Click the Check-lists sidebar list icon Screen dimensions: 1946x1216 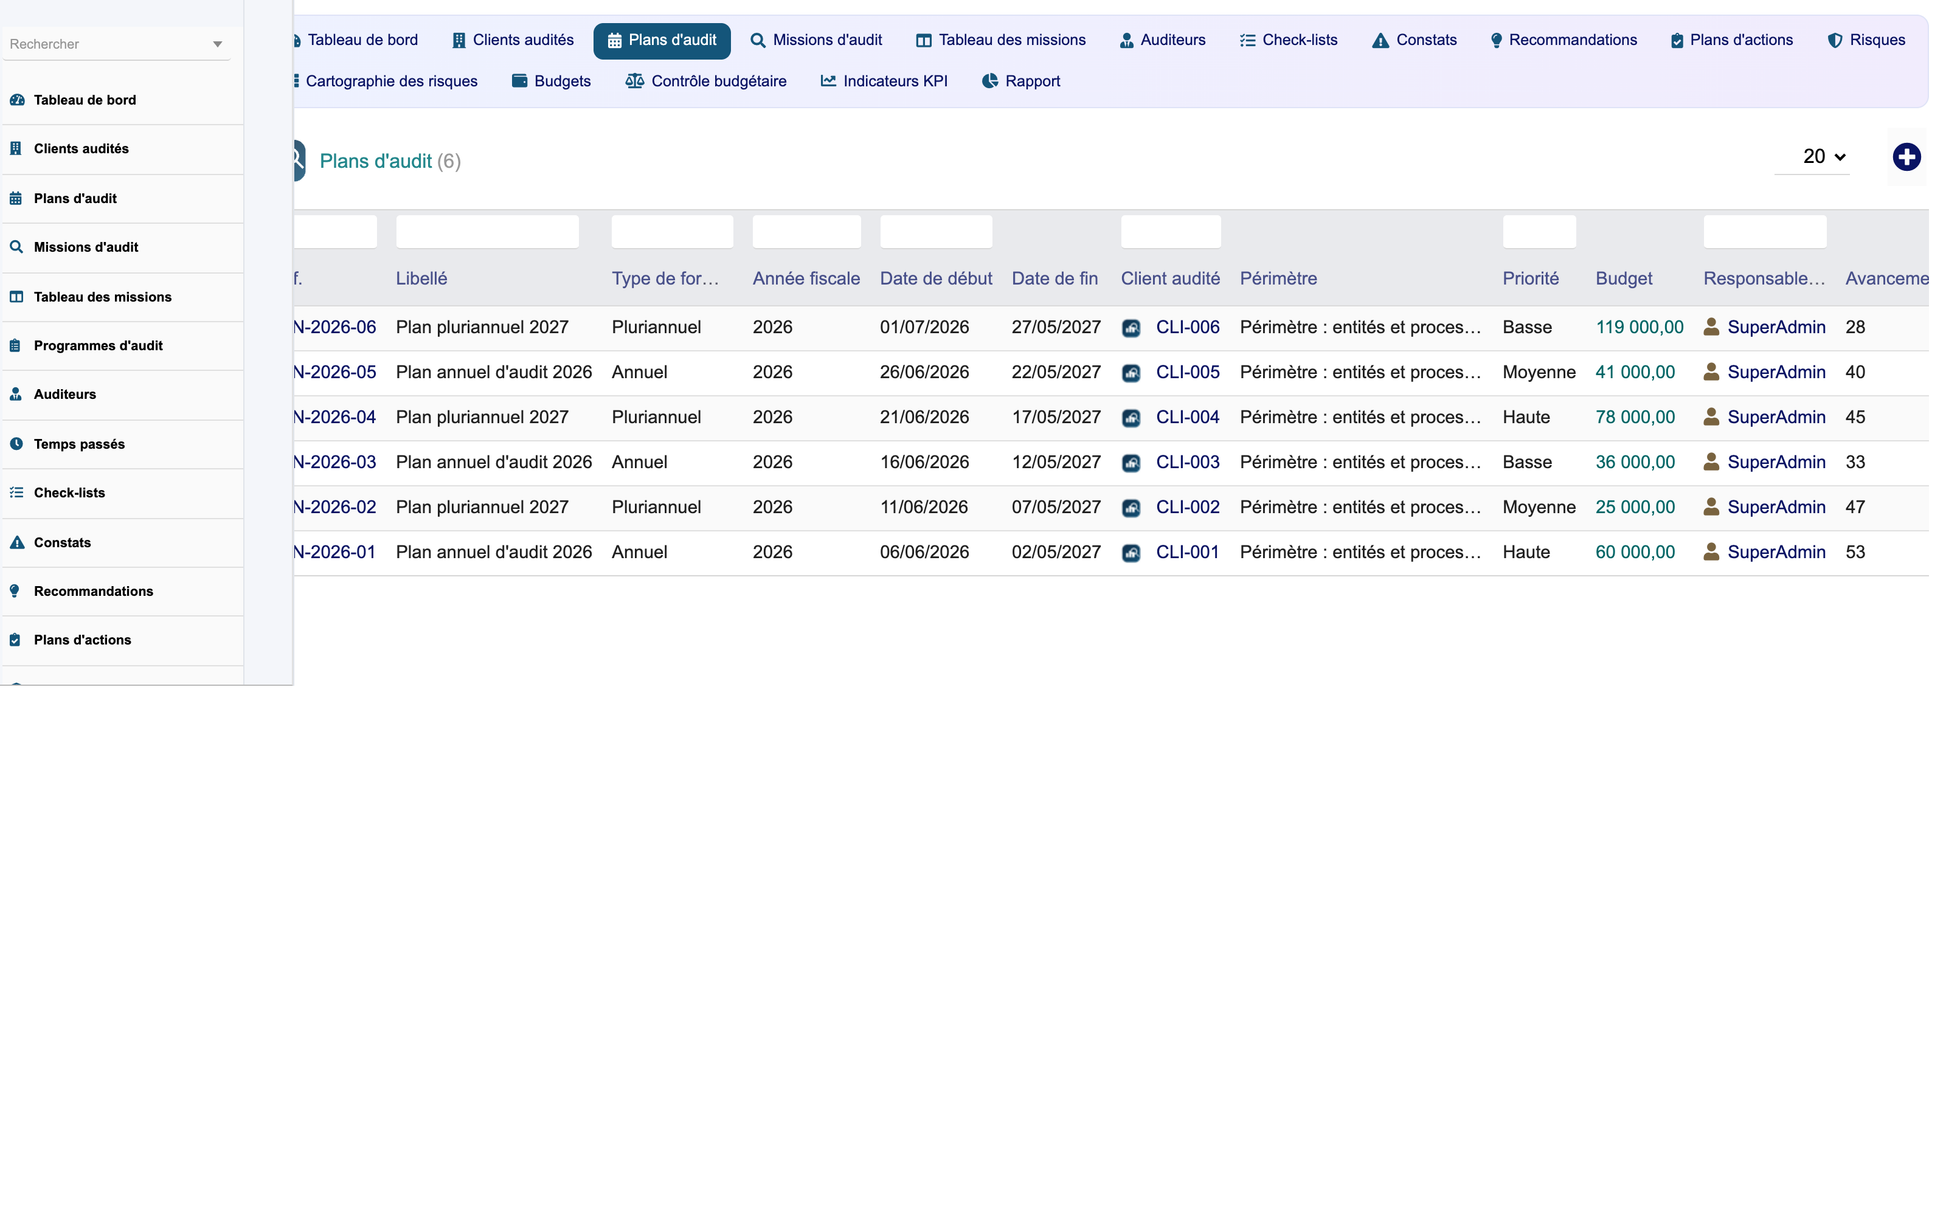click(16, 493)
